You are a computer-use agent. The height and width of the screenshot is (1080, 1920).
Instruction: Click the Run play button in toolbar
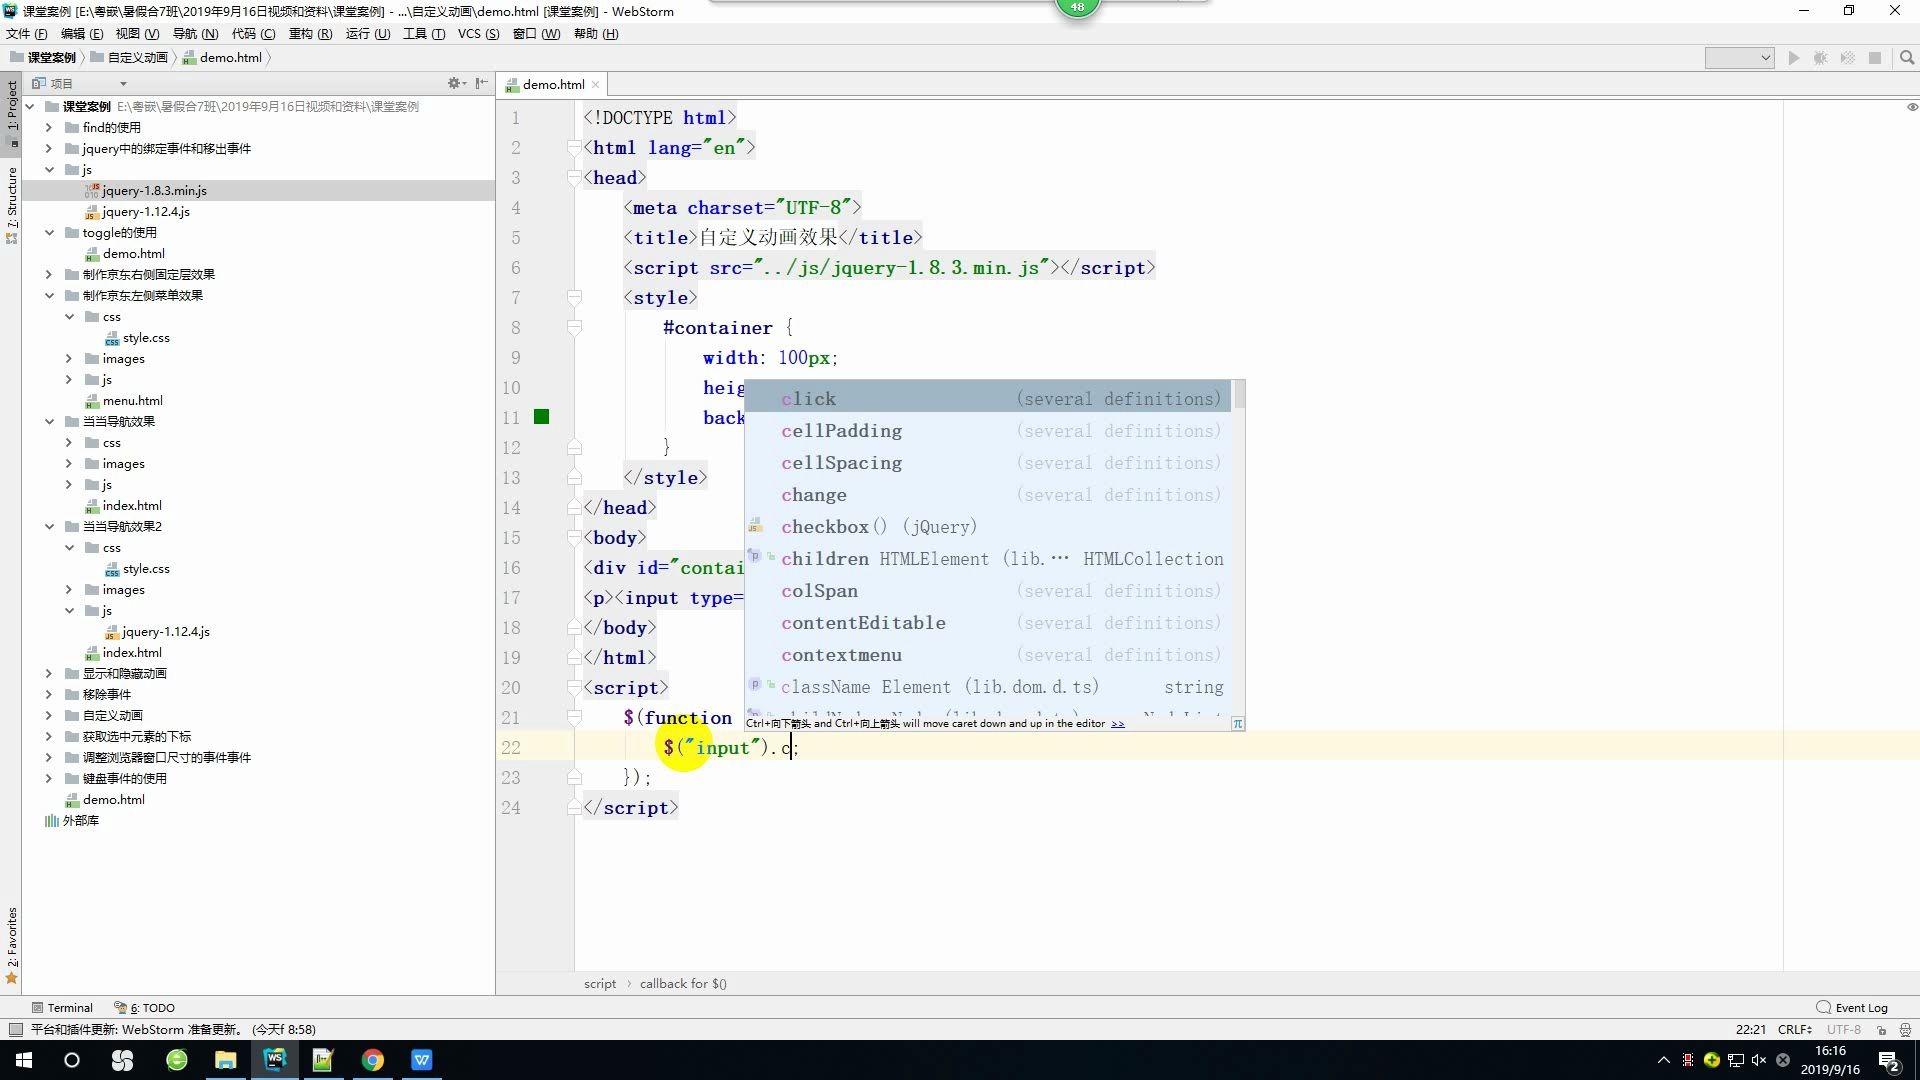pyautogui.click(x=1793, y=58)
